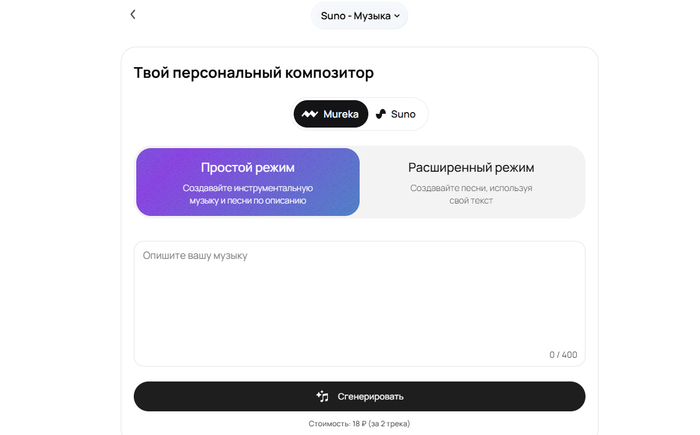Click the Suno music note logo icon
The image size is (700, 435).
tap(381, 114)
